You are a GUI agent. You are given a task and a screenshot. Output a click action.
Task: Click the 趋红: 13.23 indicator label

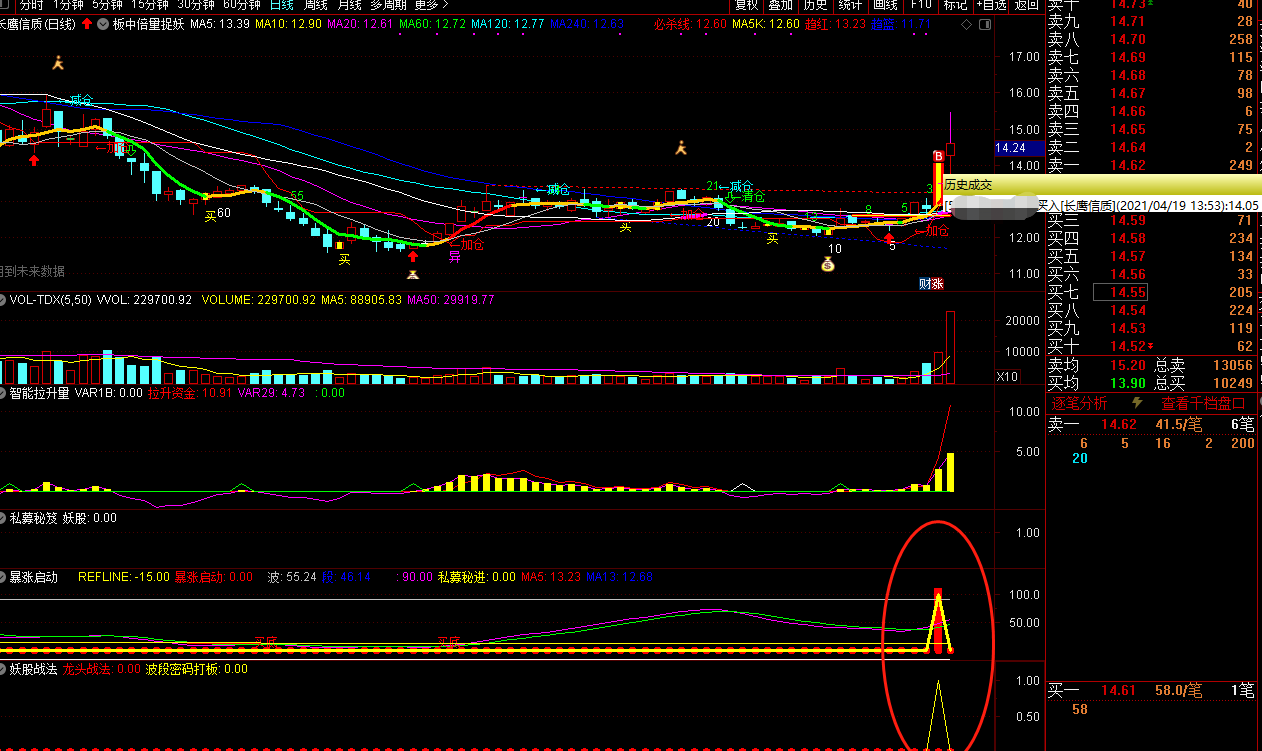point(836,24)
